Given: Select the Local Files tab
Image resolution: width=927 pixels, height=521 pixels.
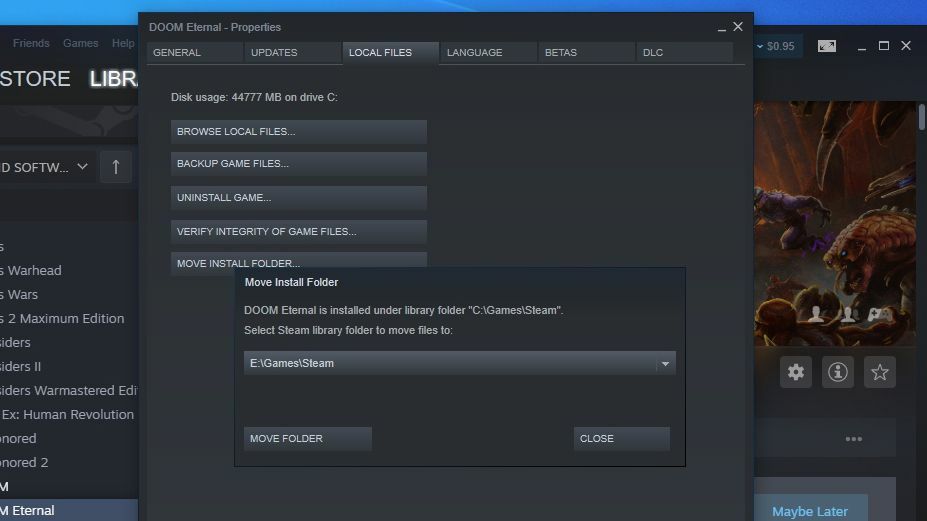Looking at the screenshot, I should tap(391, 53).
